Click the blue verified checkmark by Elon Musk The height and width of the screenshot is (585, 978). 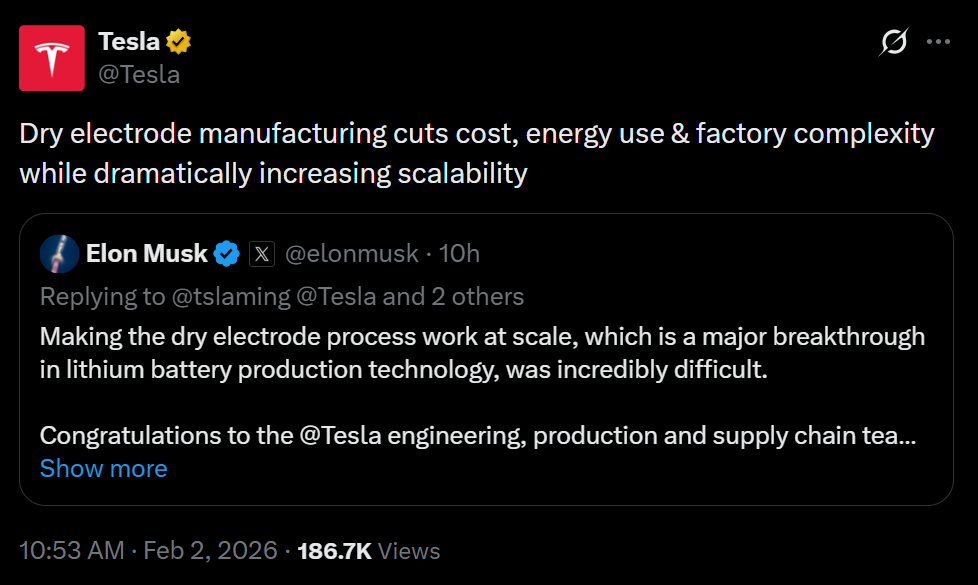tap(227, 254)
